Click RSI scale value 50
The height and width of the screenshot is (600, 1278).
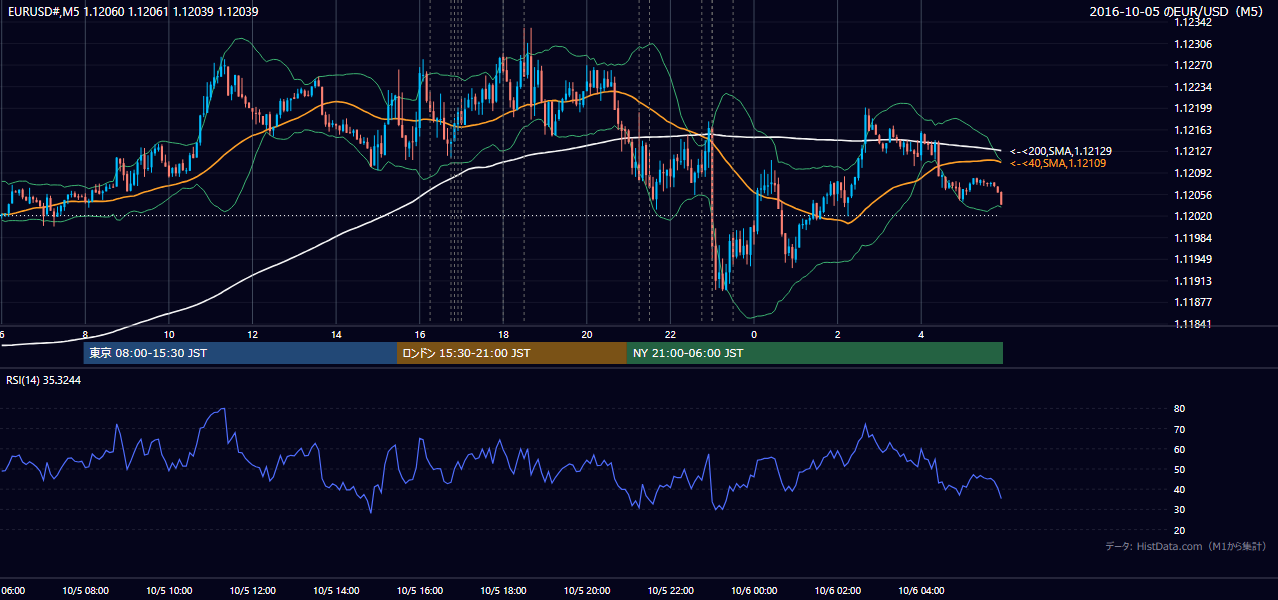click(1180, 469)
